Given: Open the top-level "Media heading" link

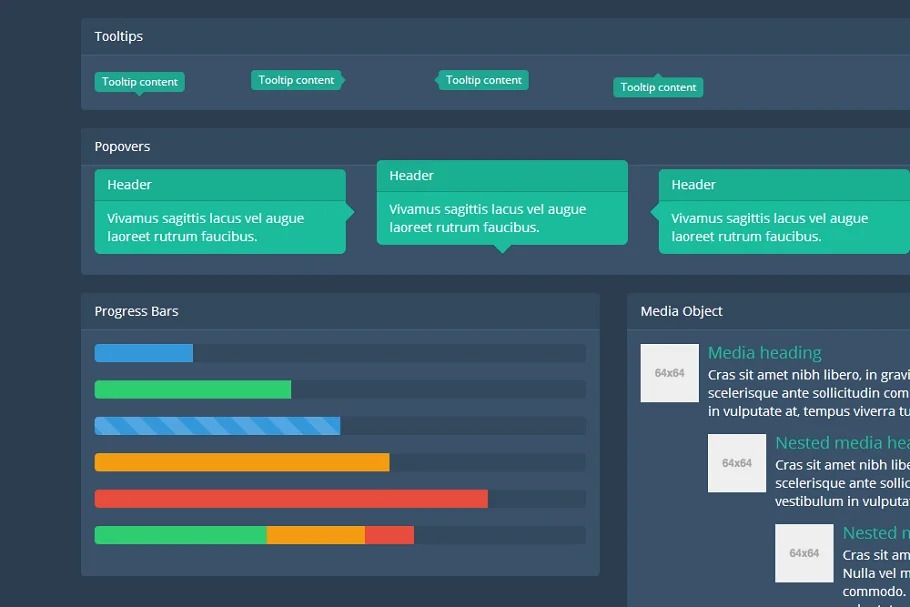Looking at the screenshot, I should click(764, 353).
